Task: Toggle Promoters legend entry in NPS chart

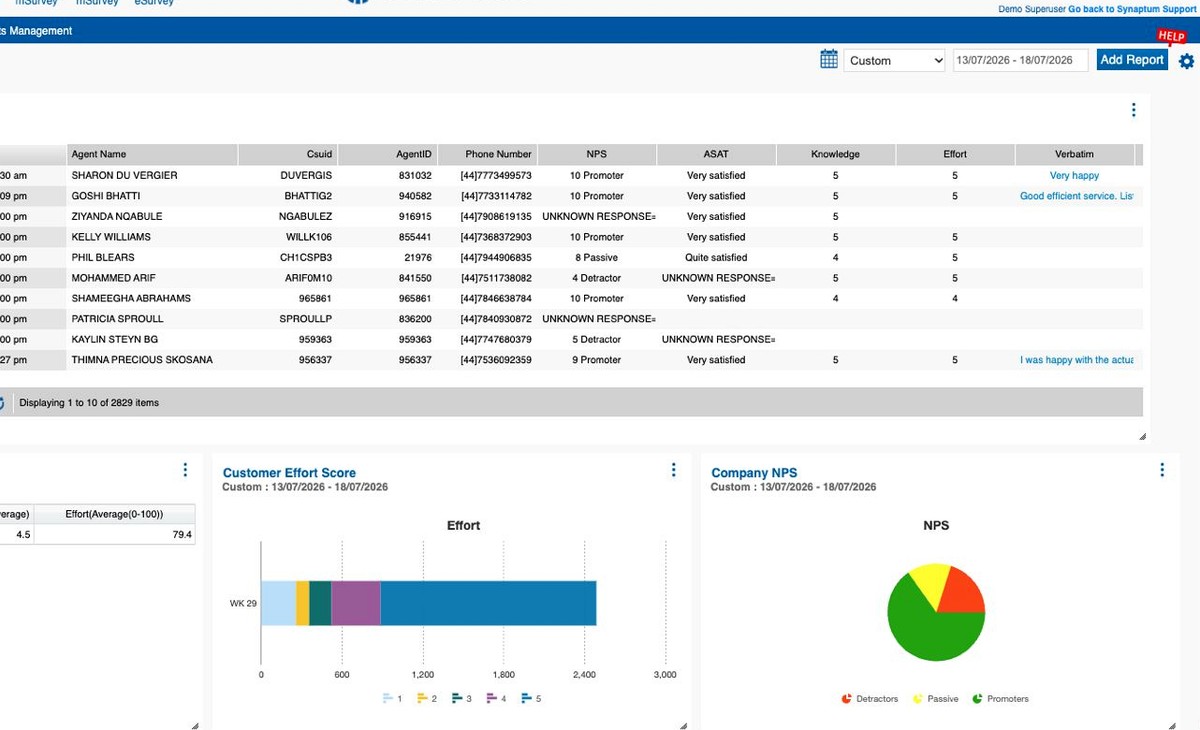Action: click(1000, 699)
